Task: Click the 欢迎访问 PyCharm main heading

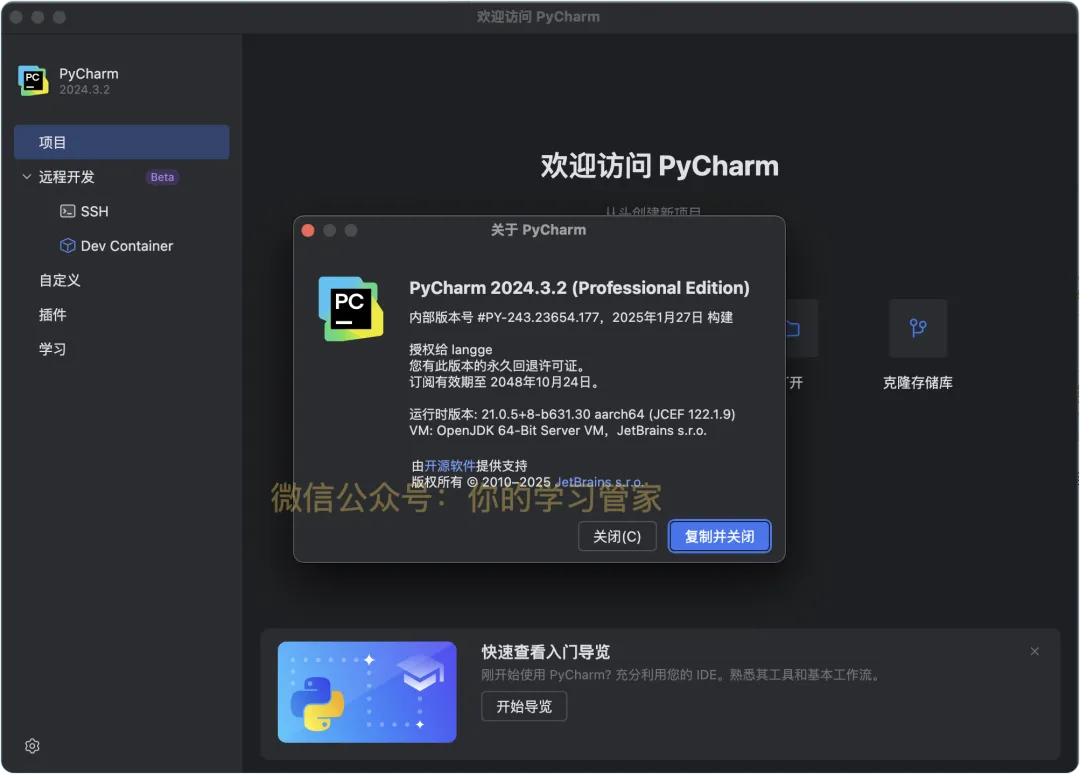Action: (x=660, y=166)
